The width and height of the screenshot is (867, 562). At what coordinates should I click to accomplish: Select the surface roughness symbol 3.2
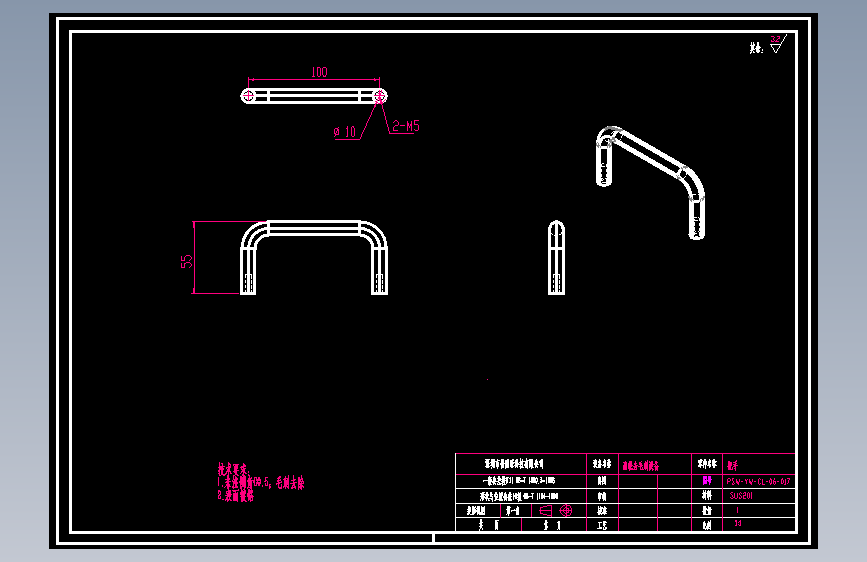(777, 44)
